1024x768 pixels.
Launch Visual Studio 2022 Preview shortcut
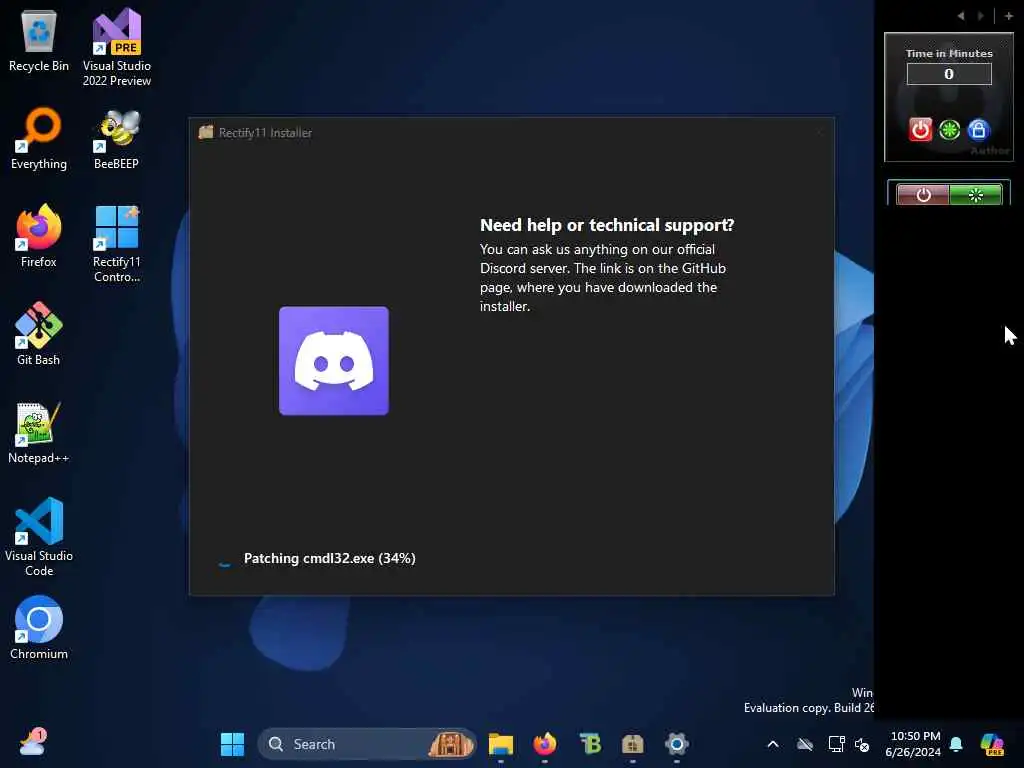tap(117, 47)
